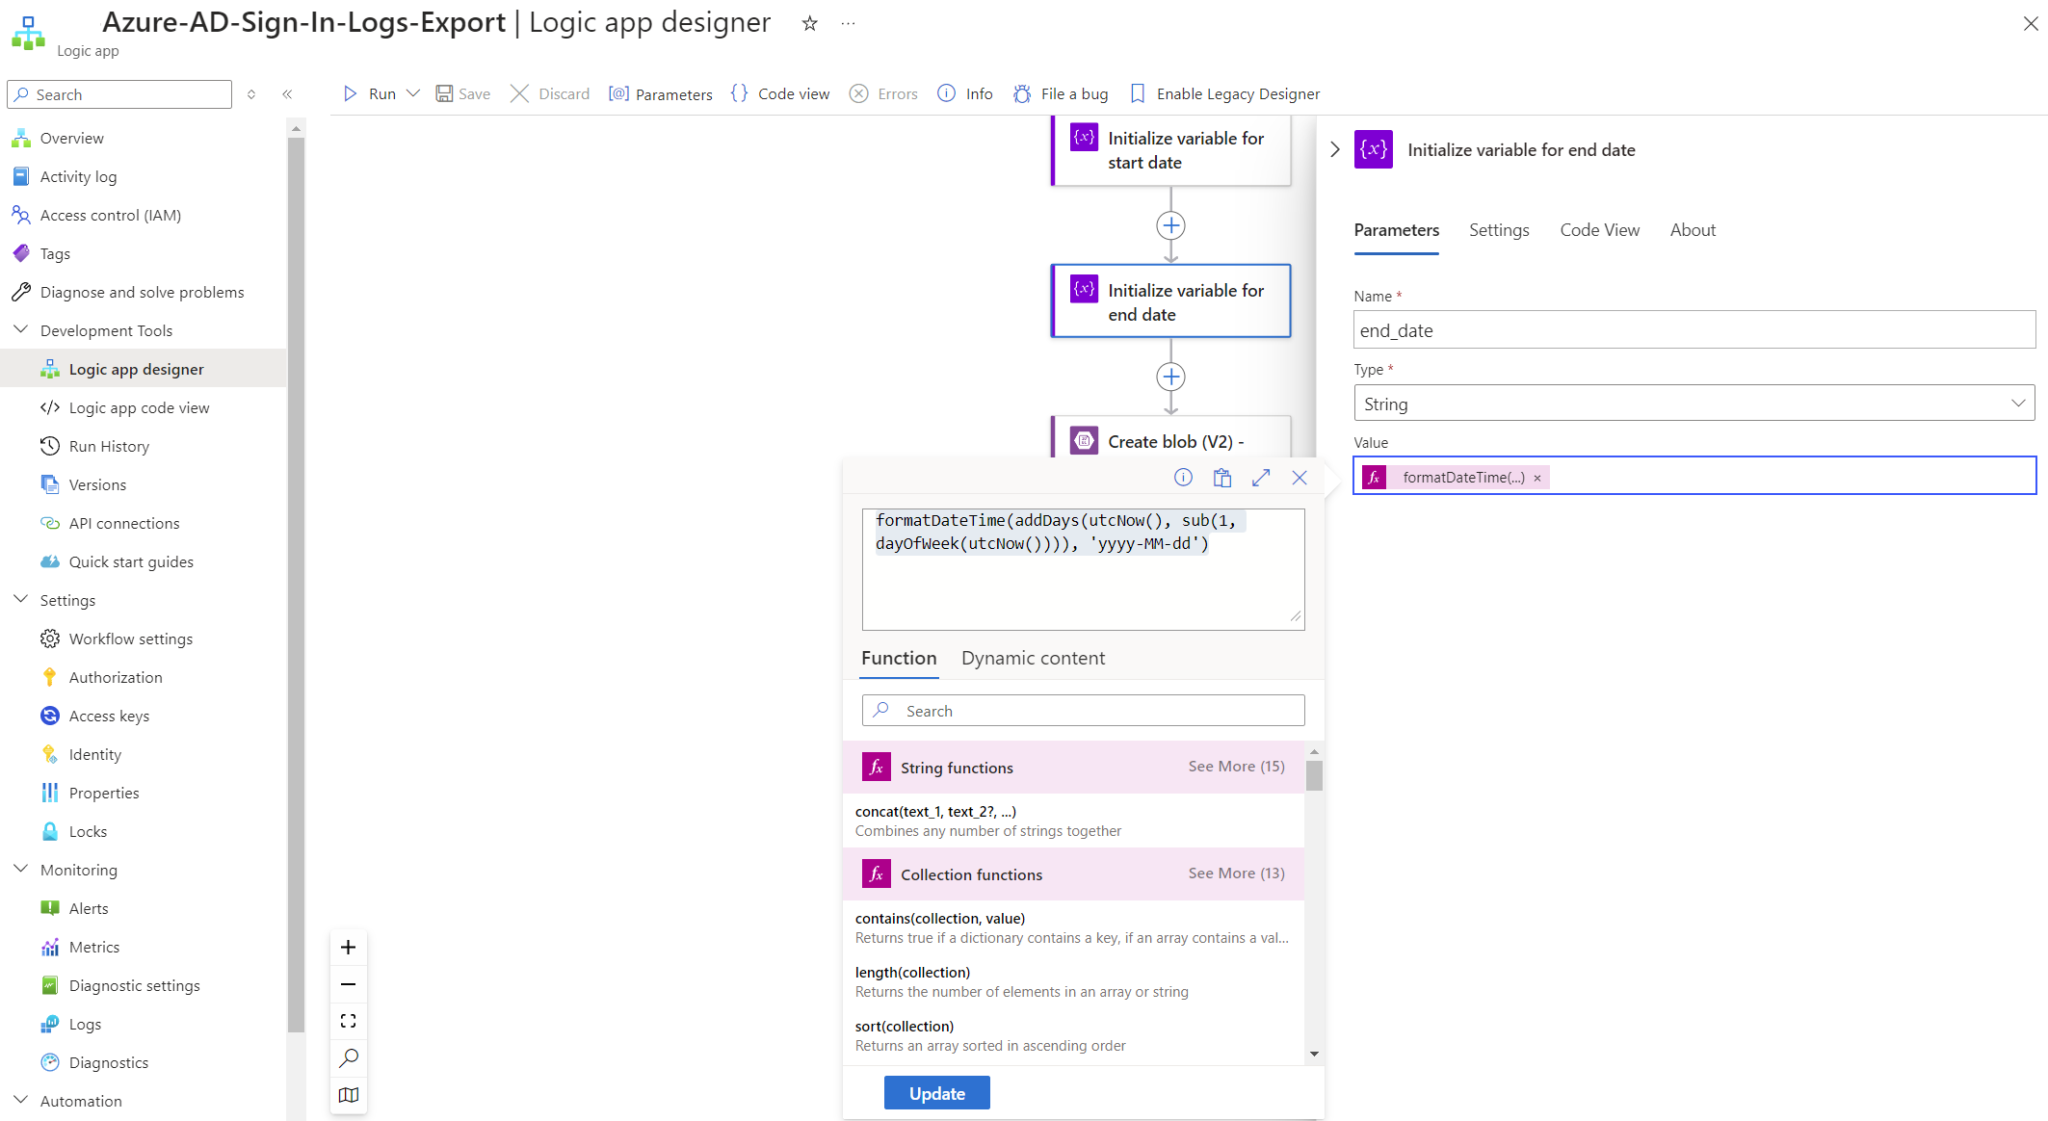2048x1121 pixels.
Task: Open the About tab
Action: coord(1692,230)
